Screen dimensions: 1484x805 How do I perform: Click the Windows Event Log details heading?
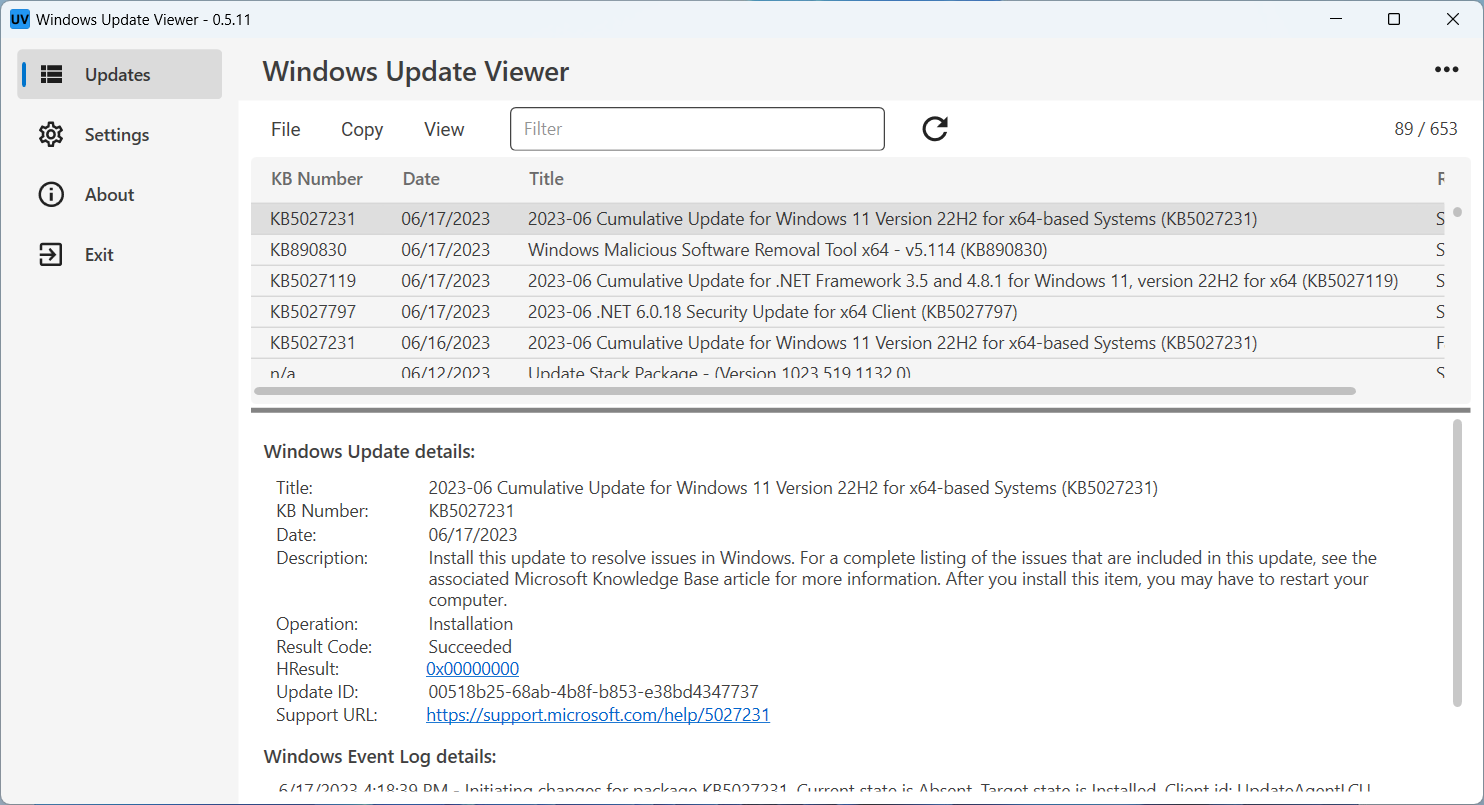coord(380,756)
